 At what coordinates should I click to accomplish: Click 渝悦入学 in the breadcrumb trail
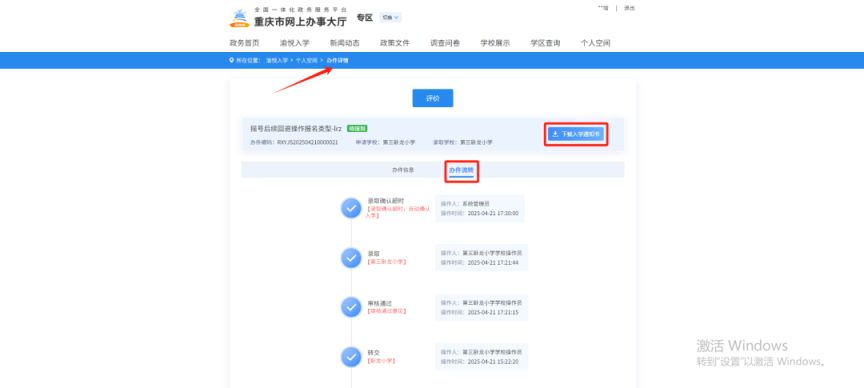277,60
